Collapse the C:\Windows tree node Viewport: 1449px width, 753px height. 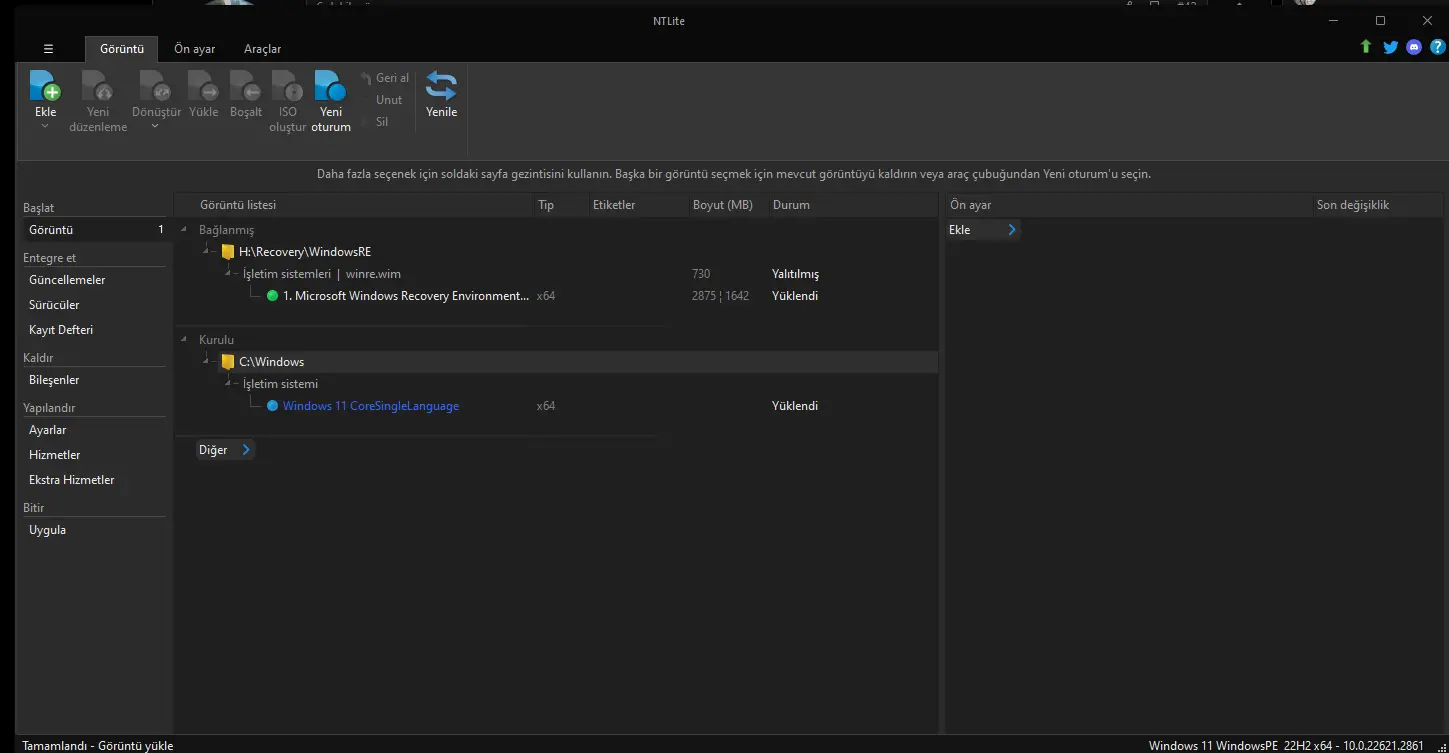206,362
